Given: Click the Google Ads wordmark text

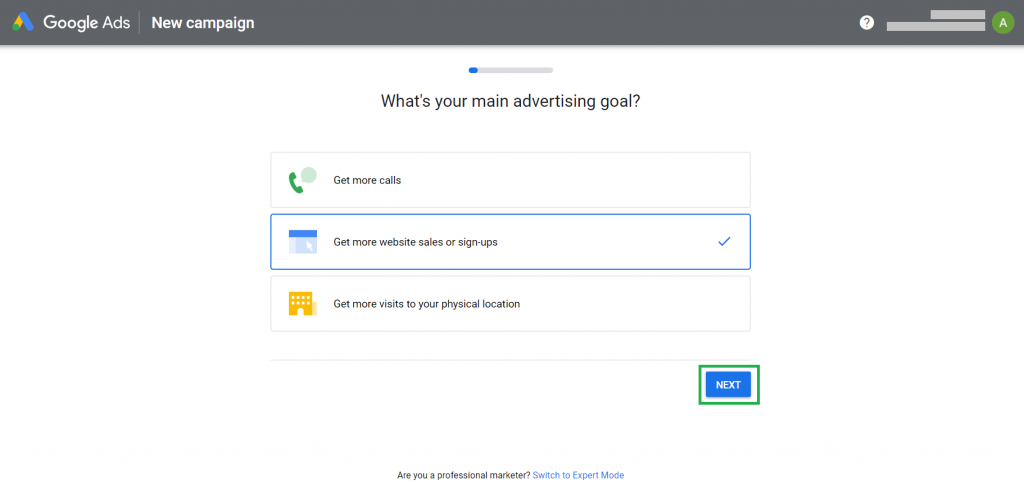Looking at the screenshot, I should [x=86, y=23].
